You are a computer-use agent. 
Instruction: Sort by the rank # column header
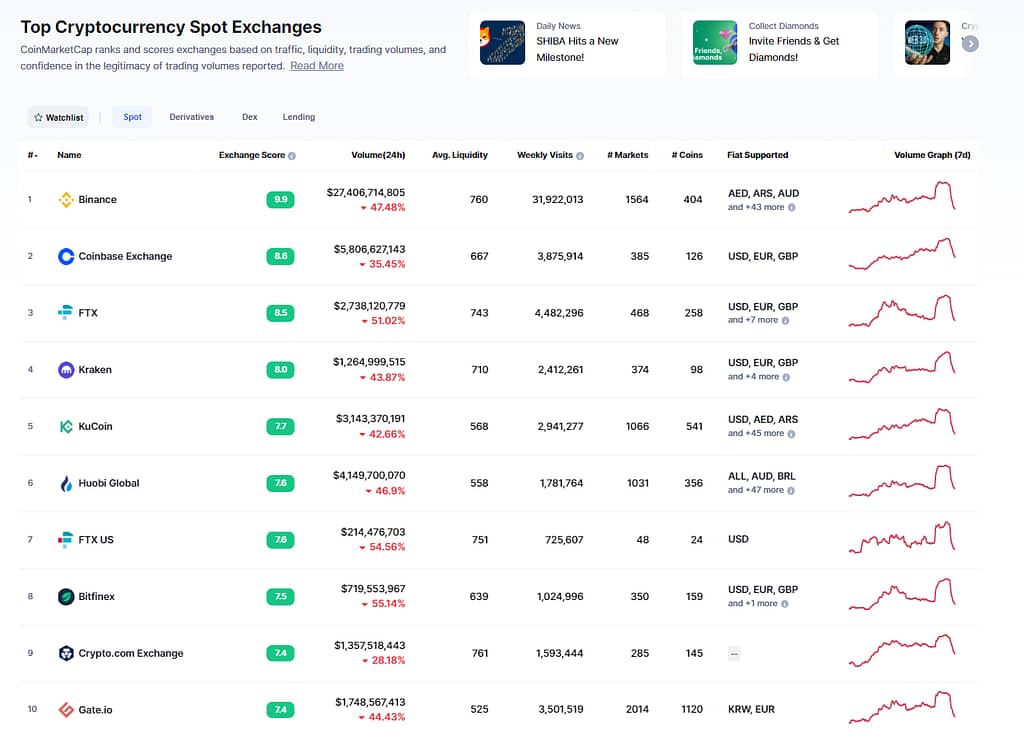(x=33, y=155)
